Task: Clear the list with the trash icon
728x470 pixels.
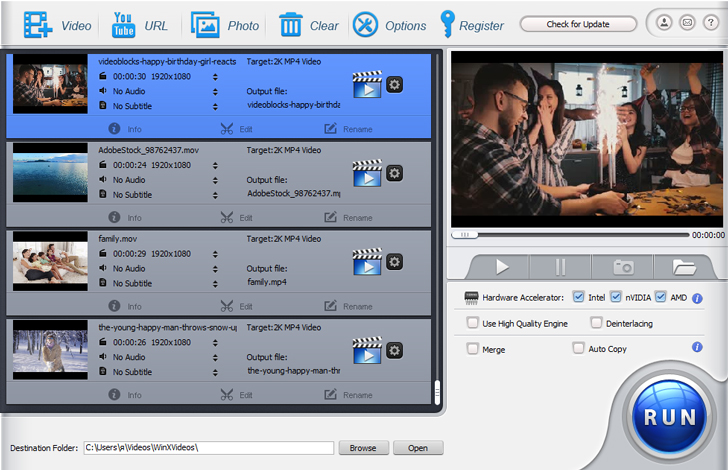Action: click(x=291, y=25)
